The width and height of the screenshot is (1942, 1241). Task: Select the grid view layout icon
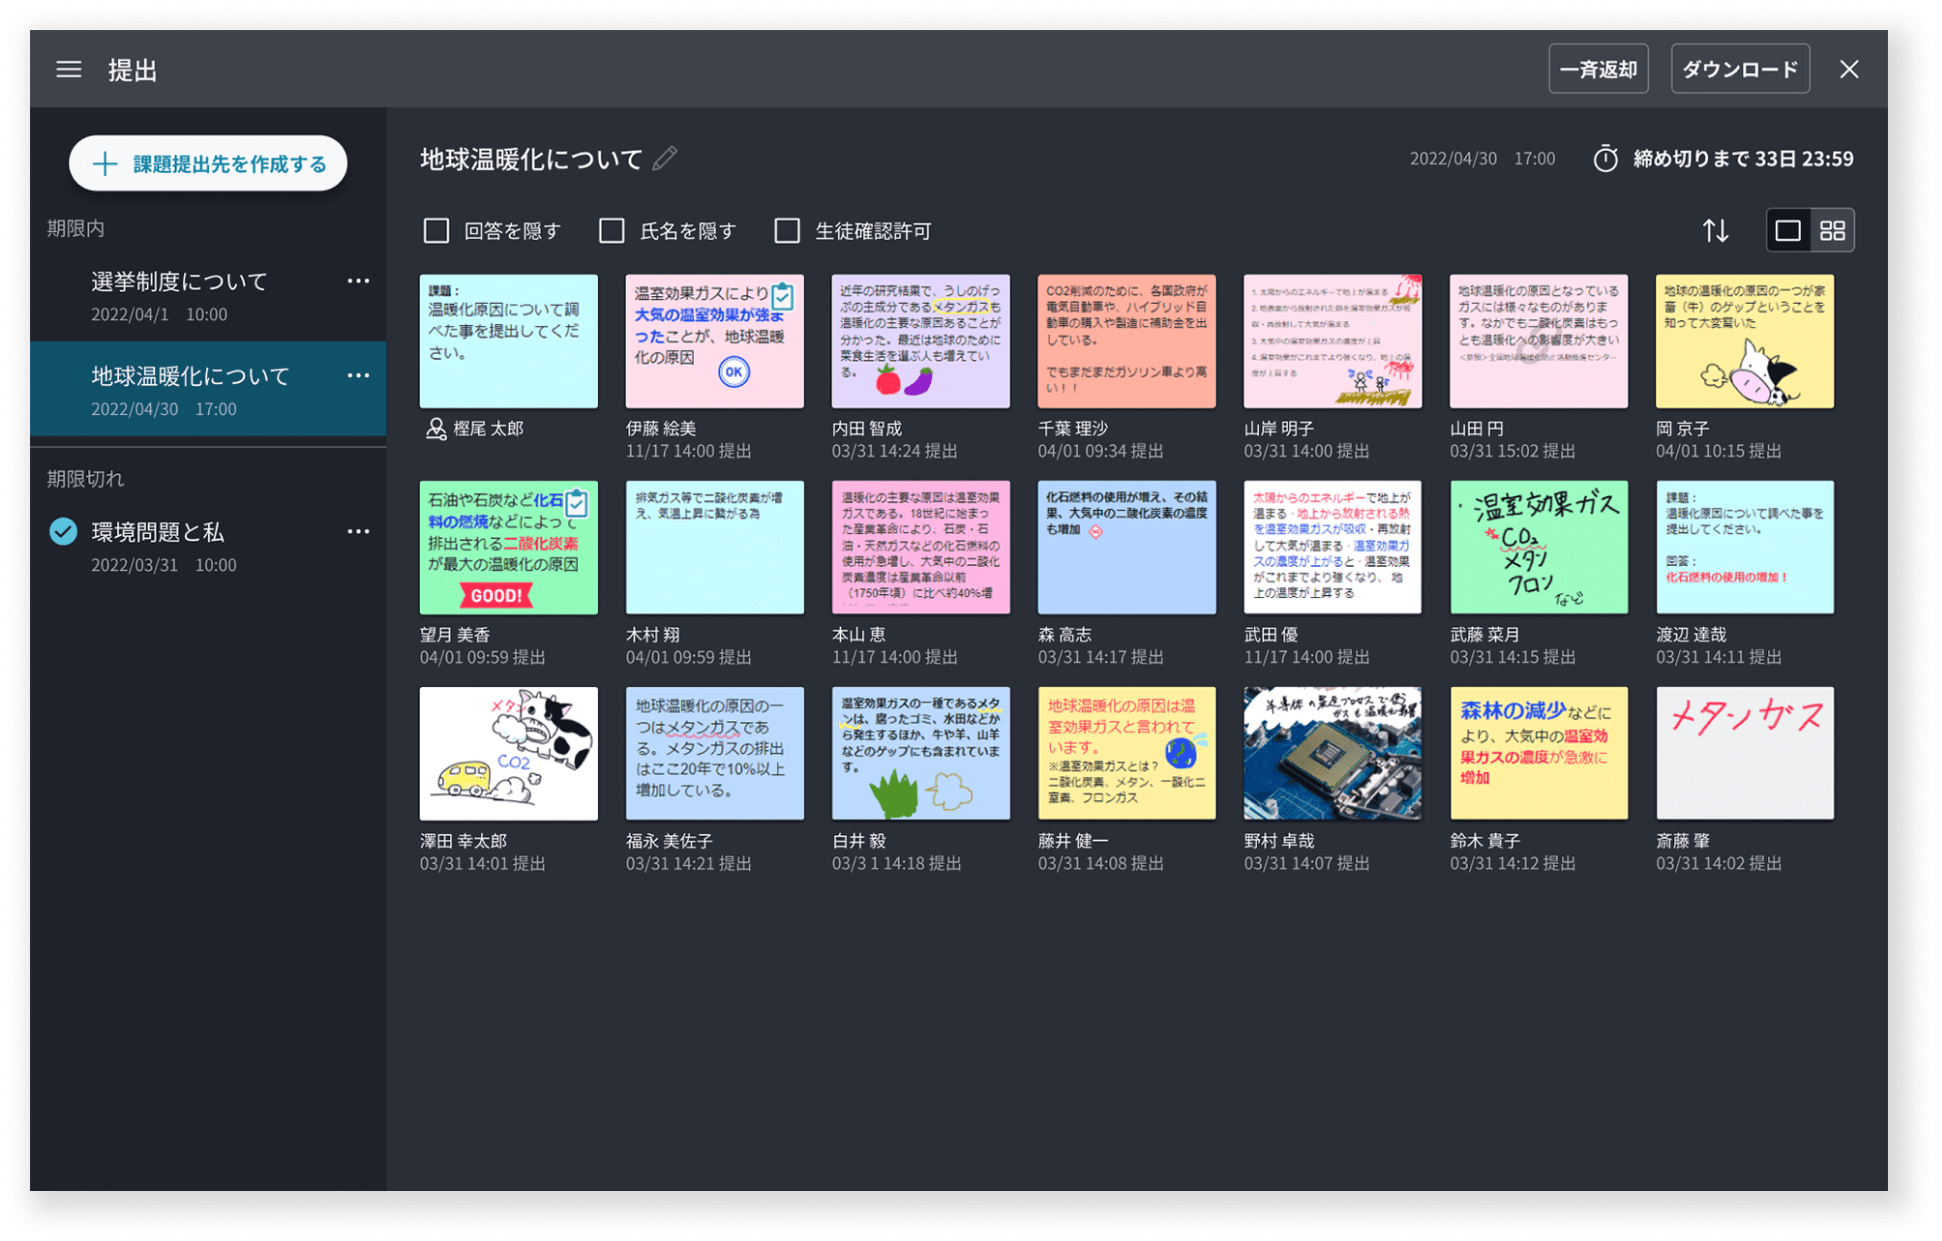1833,230
